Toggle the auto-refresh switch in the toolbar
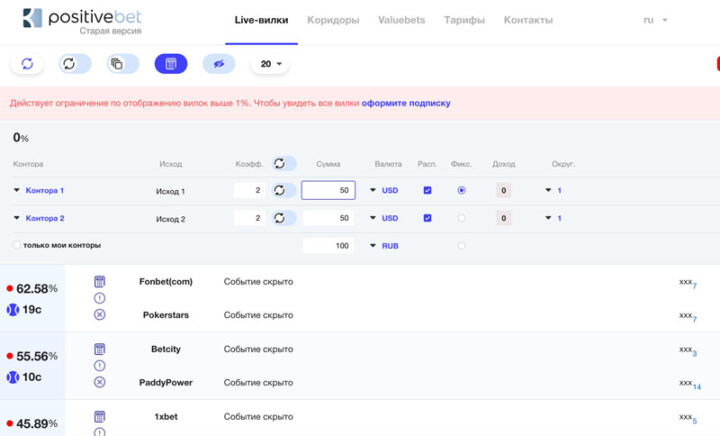This screenshot has width=720, height=436. (74, 64)
